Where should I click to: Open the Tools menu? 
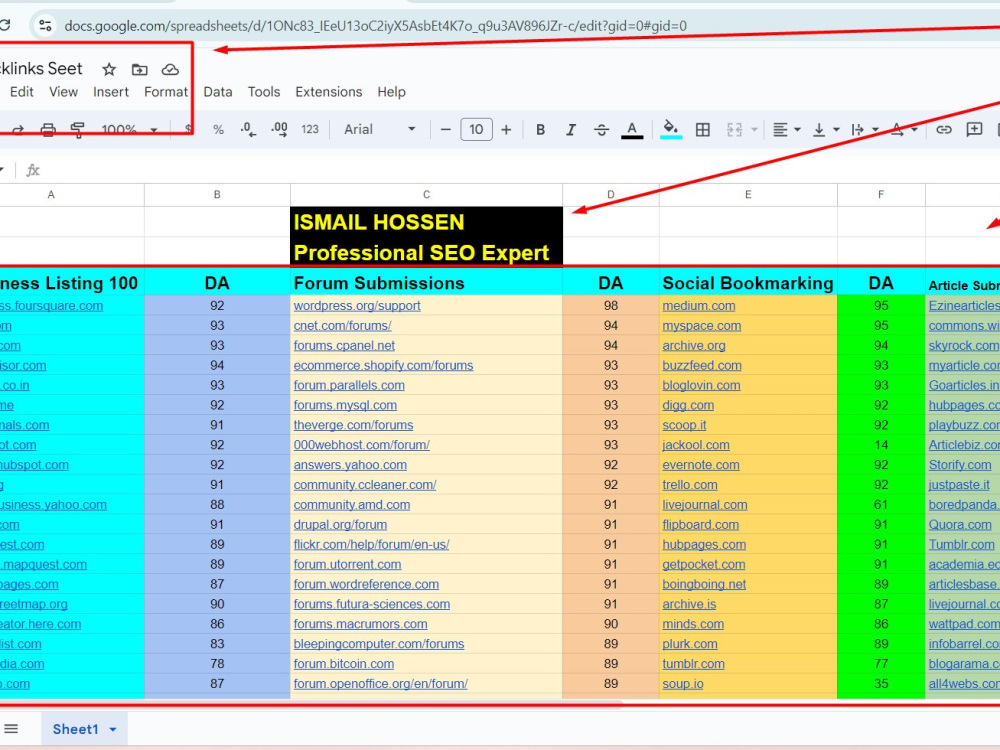click(x=264, y=92)
